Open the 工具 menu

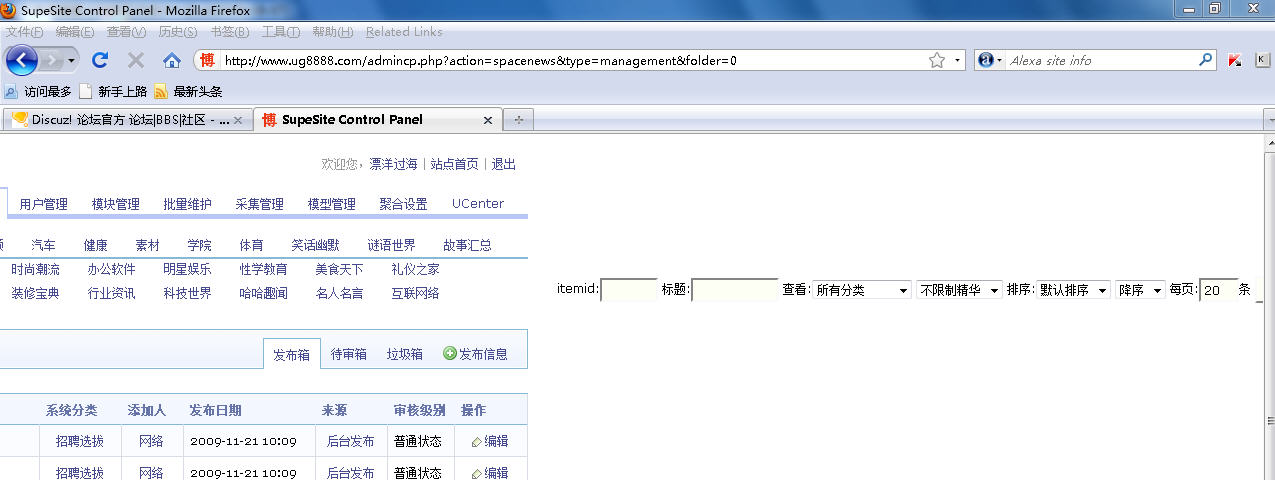(x=281, y=32)
